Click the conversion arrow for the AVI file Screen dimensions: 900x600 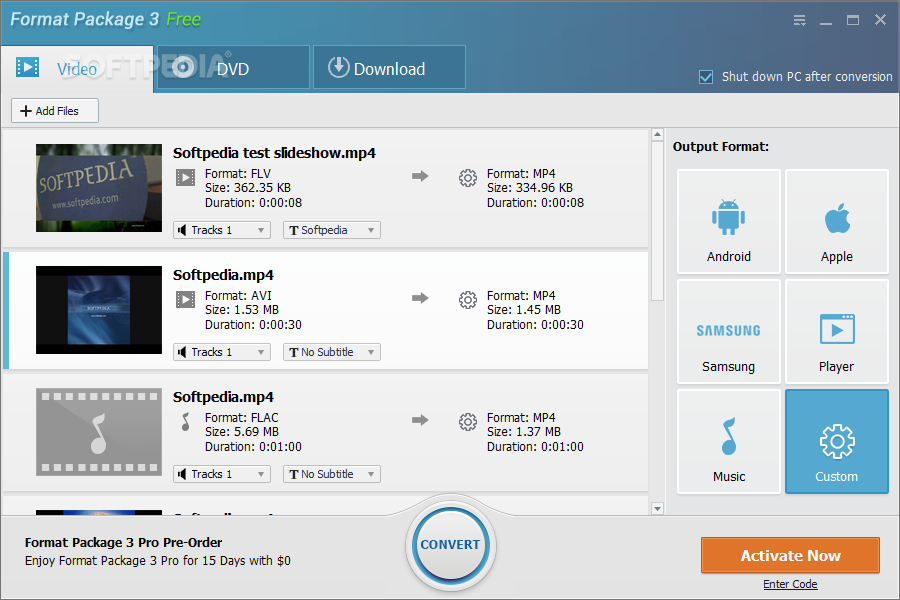point(420,297)
